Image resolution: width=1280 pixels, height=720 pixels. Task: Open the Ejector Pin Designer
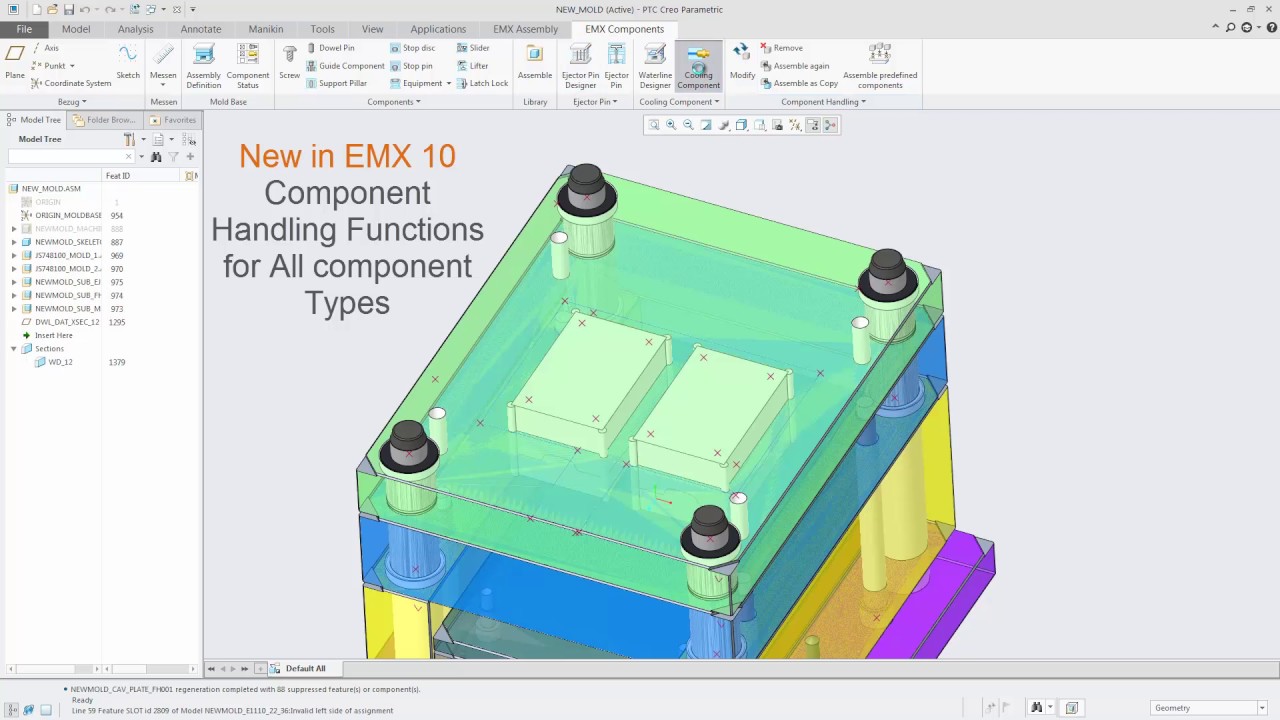580,66
